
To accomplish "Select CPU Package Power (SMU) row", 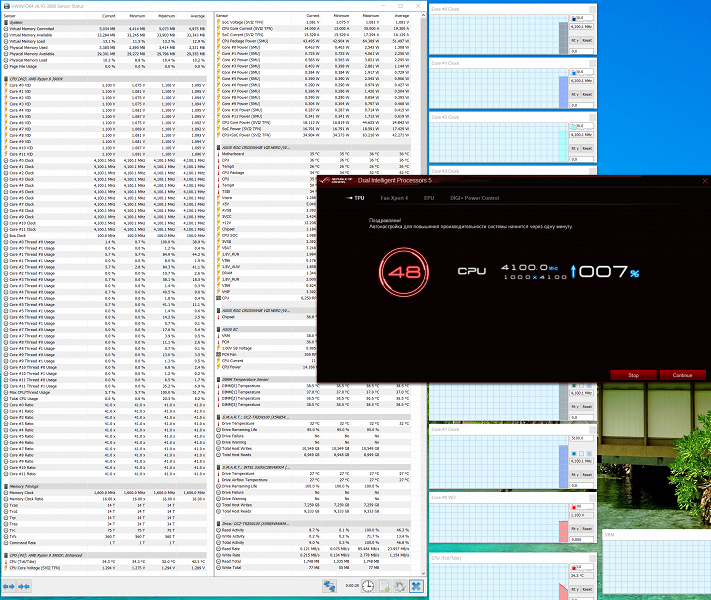I will 314,41.
